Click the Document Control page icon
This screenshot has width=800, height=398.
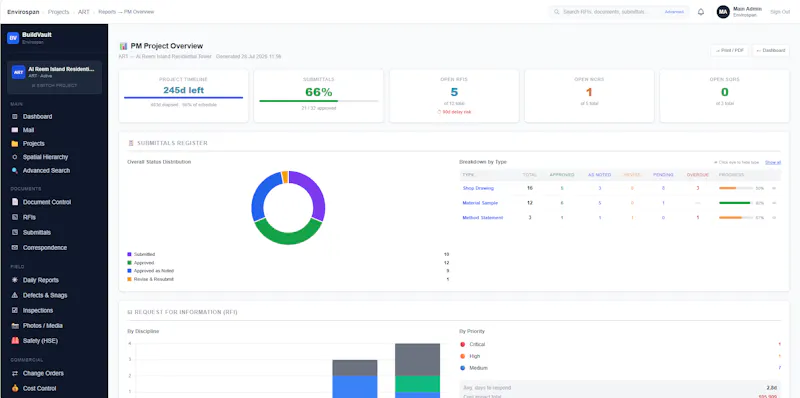pos(14,202)
